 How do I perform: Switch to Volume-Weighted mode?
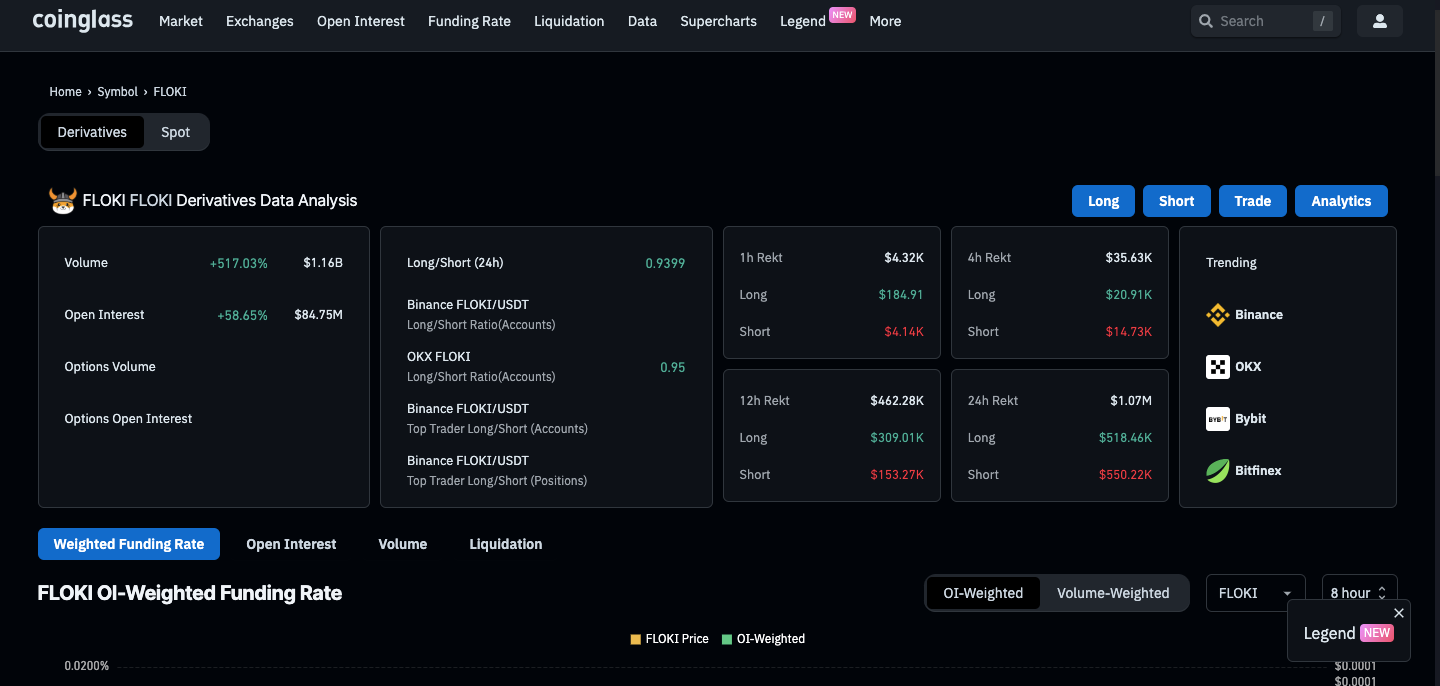pos(1113,593)
